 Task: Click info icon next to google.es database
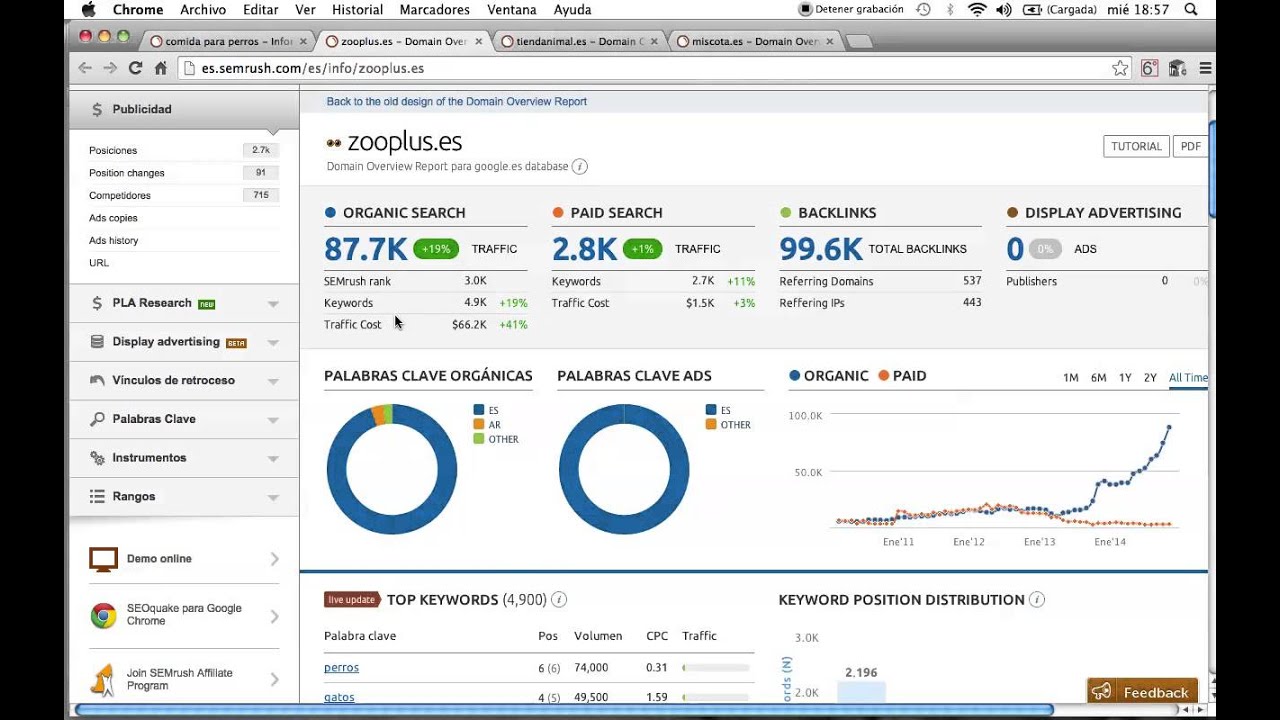580,167
